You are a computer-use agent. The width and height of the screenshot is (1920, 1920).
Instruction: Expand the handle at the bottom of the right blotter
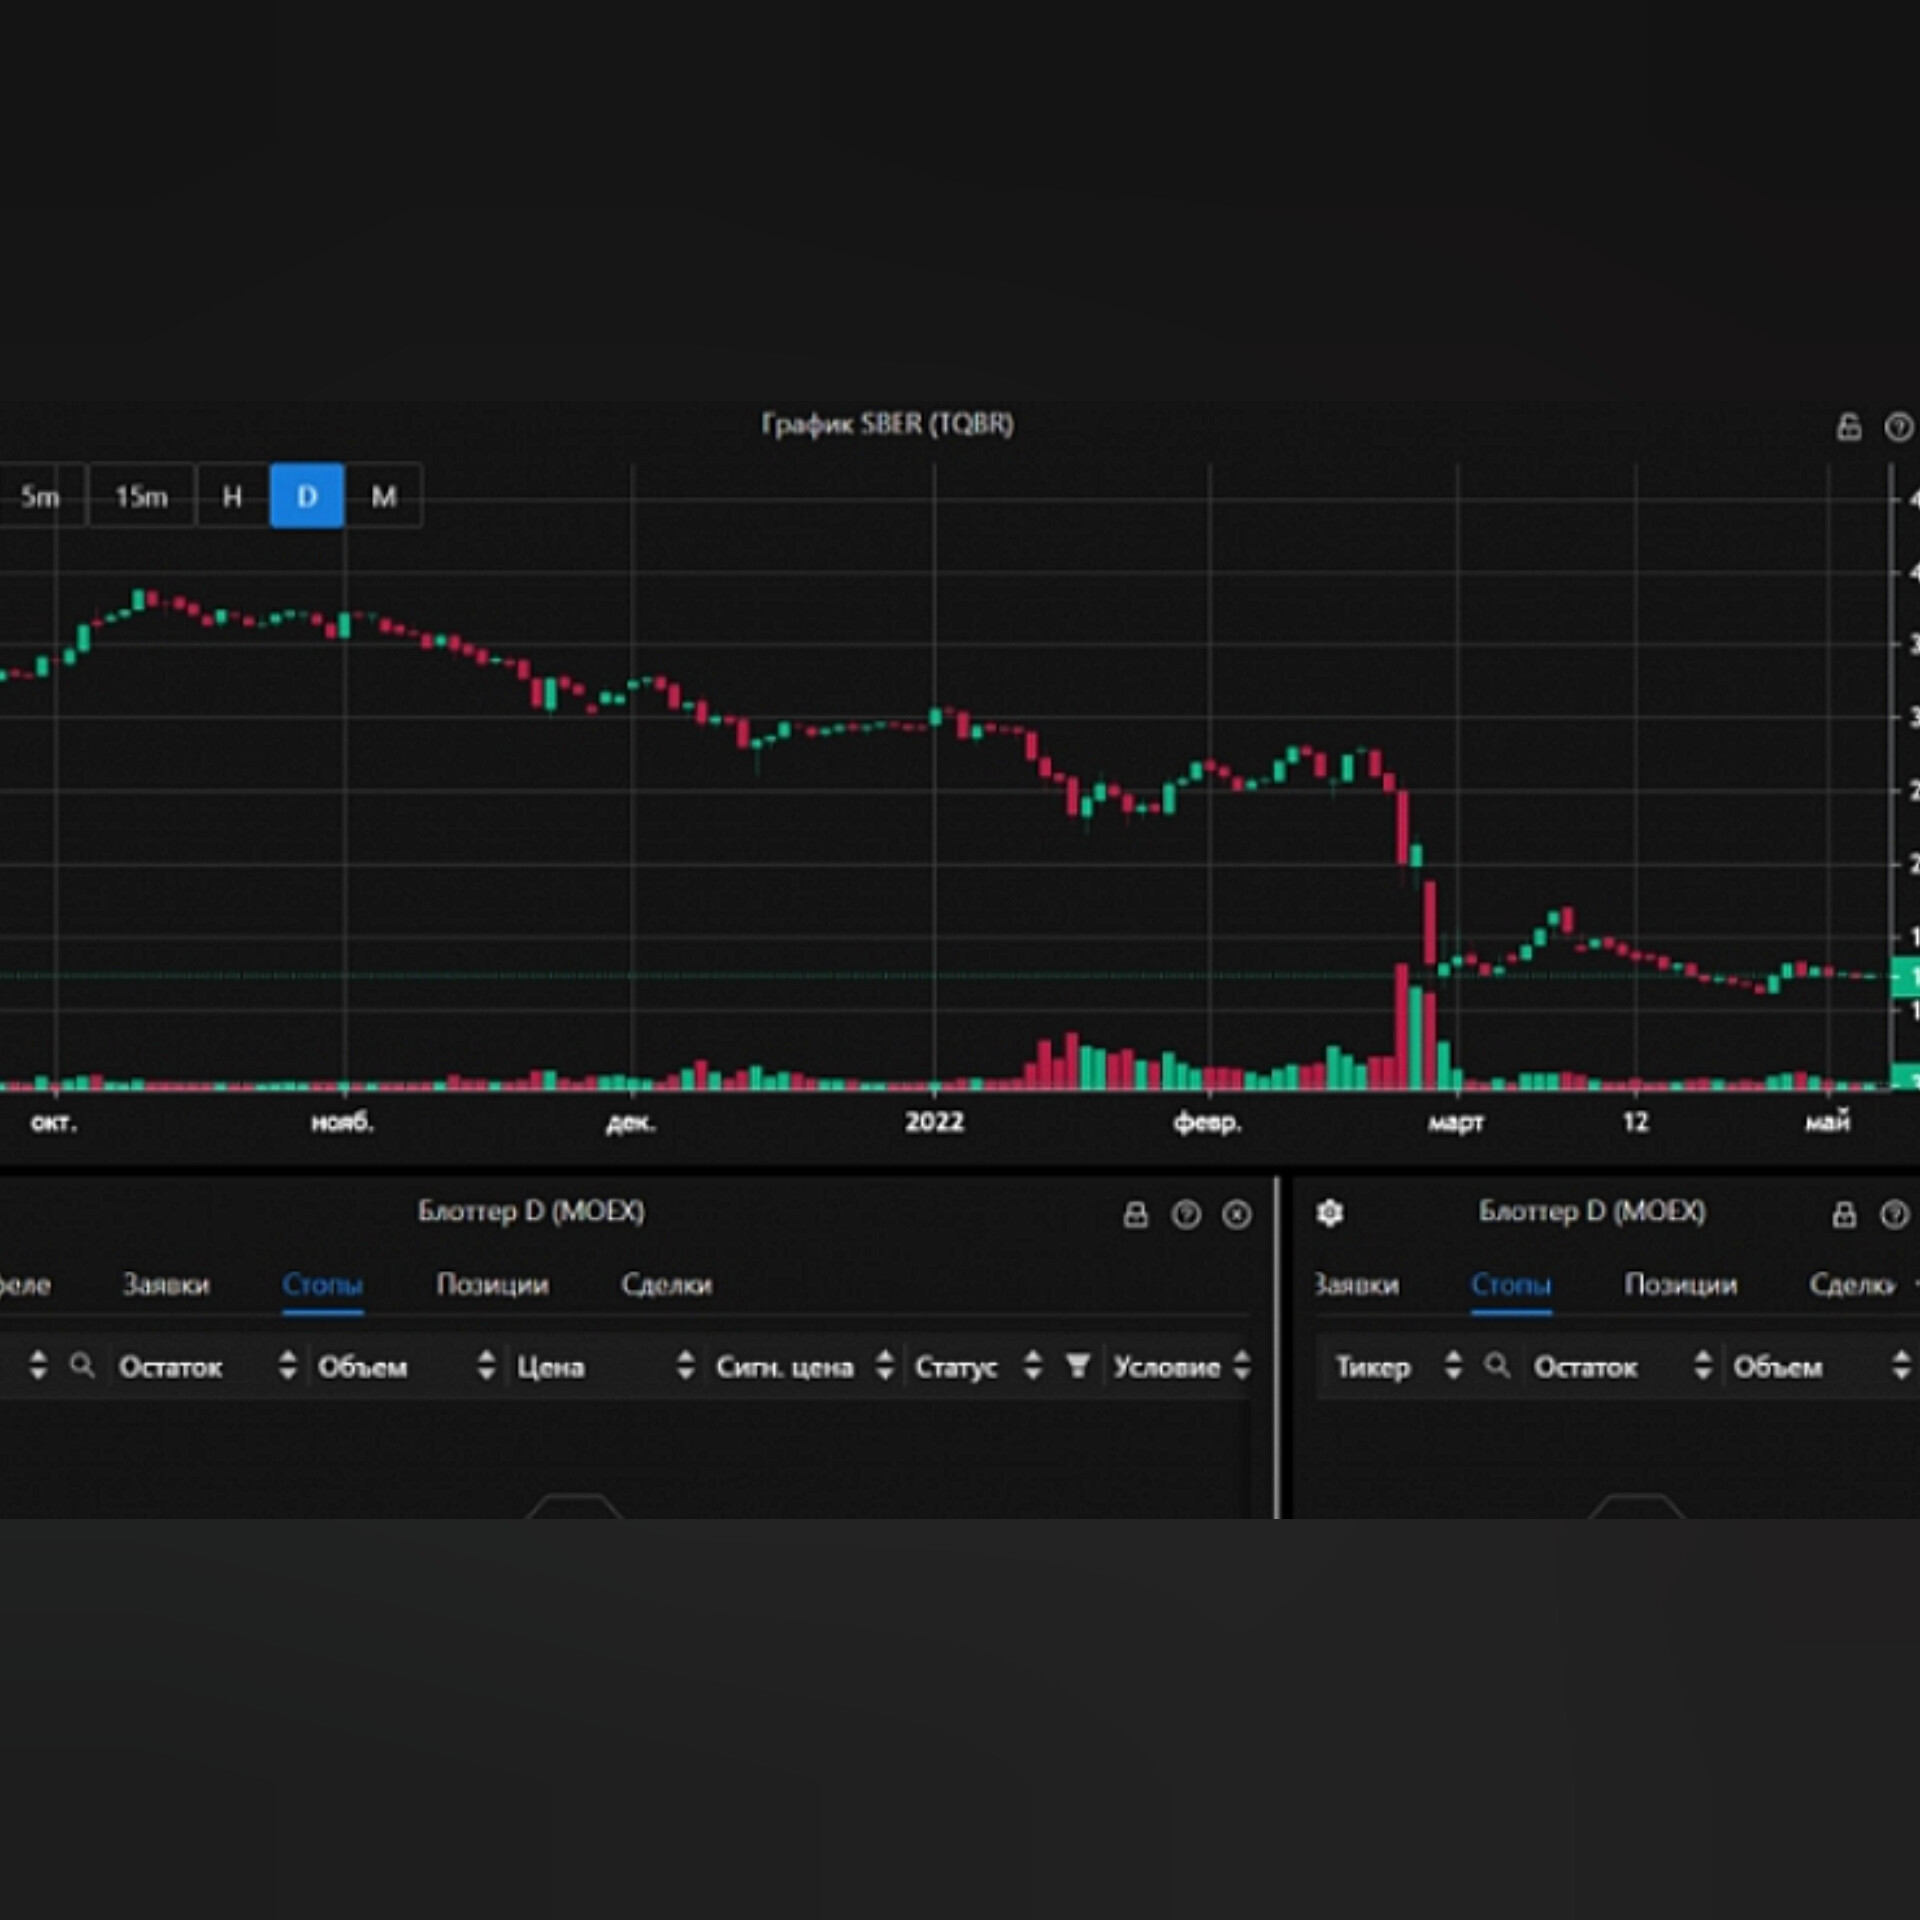click(x=1636, y=1506)
